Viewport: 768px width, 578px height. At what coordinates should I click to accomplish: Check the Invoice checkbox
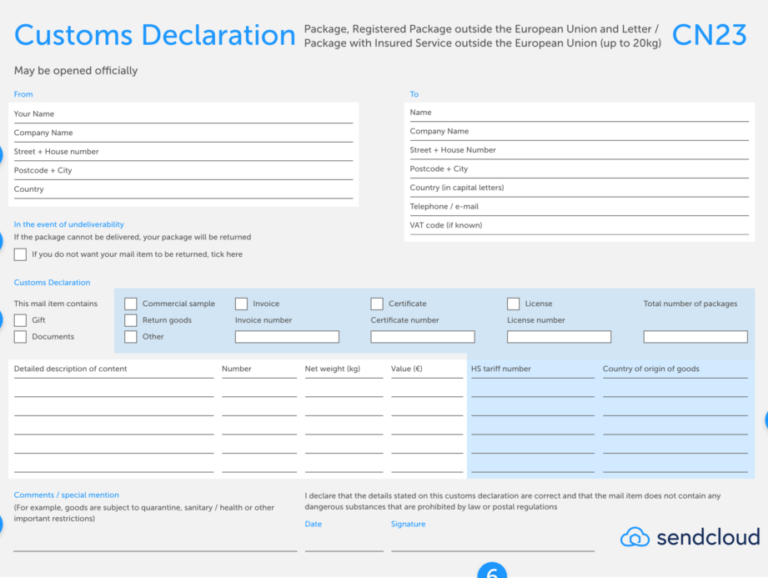pyautogui.click(x=241, y=304)
